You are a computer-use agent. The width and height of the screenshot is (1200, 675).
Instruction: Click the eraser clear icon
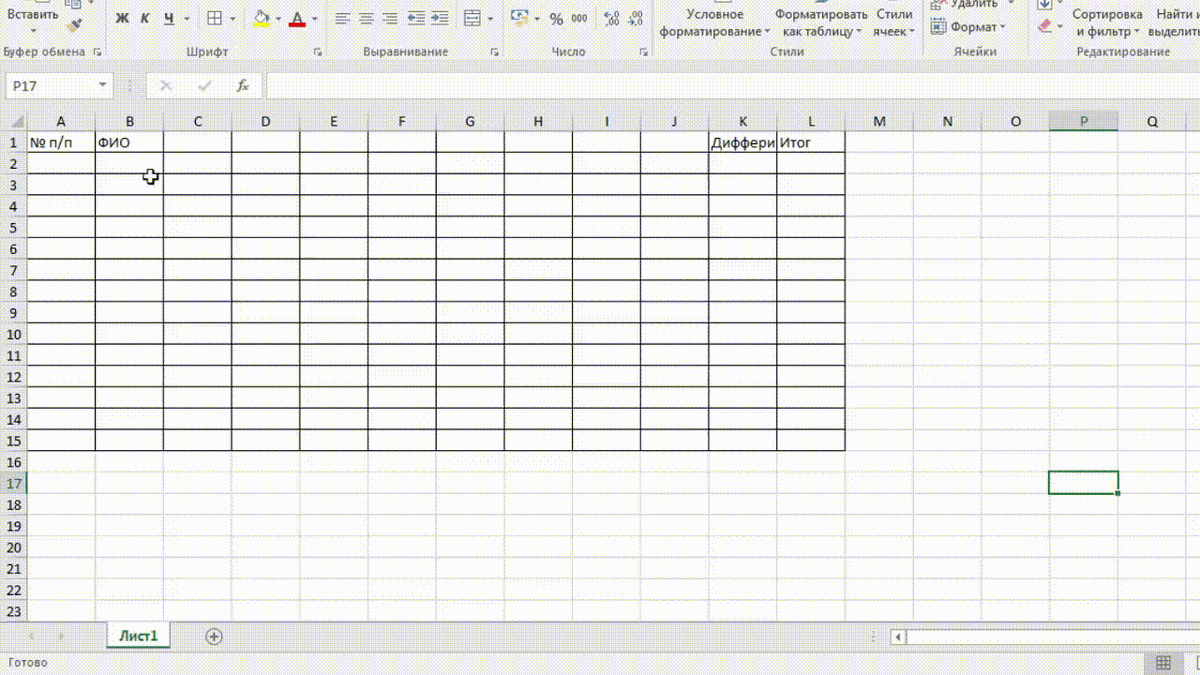[1045, 27]
